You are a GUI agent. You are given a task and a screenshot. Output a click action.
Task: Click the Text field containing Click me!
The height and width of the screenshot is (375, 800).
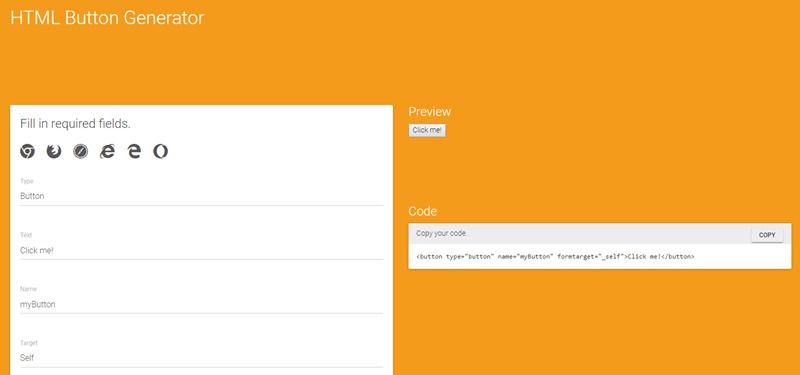[x=201, y=251]
